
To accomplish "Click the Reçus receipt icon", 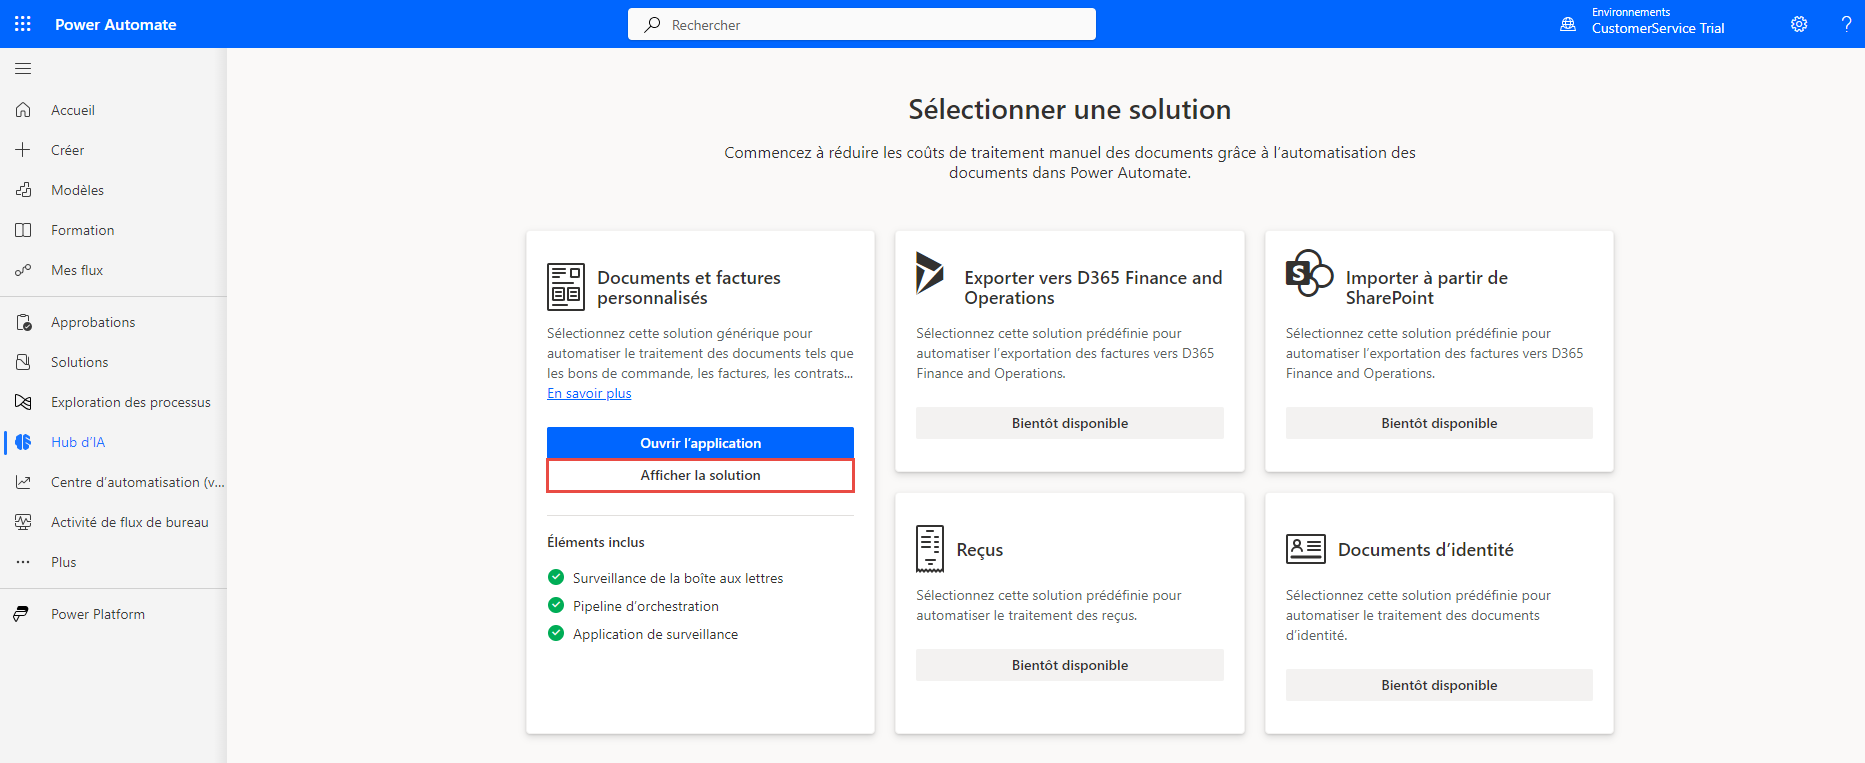I will point(930,549).
